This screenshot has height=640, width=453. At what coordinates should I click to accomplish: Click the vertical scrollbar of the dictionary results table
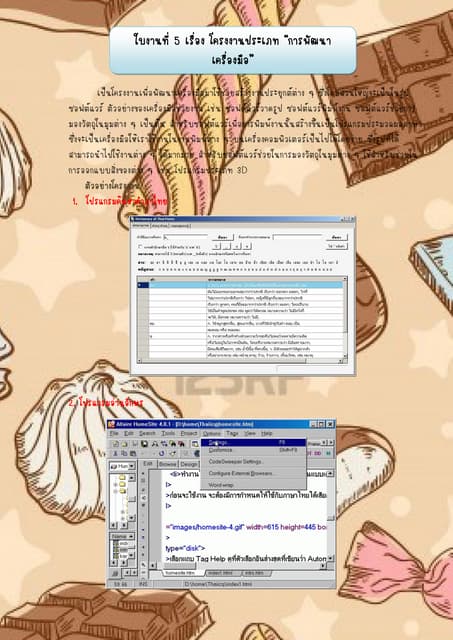point(345,318)
